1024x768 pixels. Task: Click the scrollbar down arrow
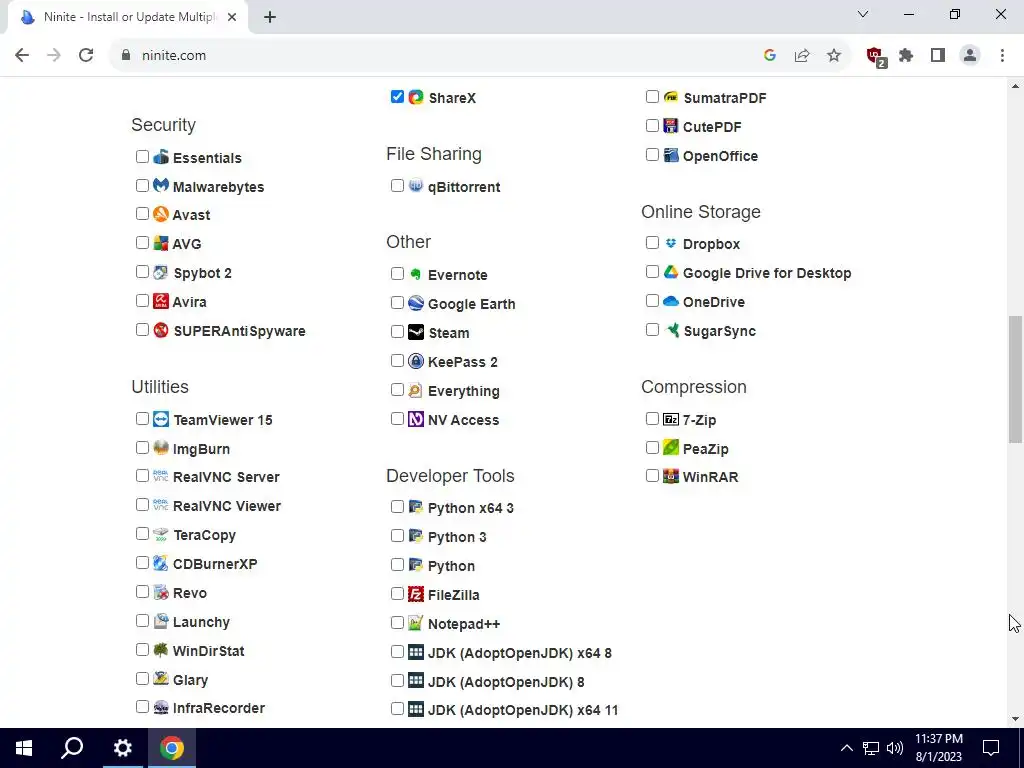click(1016, 719)
